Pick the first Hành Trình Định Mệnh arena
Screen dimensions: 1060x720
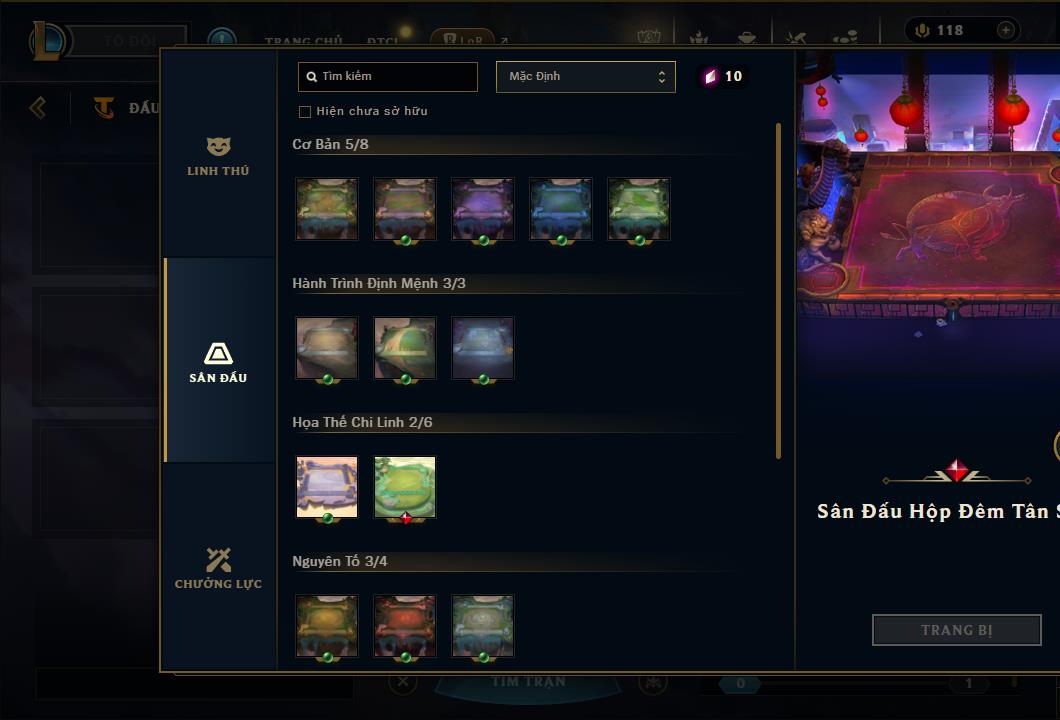(x=327, y=348)
